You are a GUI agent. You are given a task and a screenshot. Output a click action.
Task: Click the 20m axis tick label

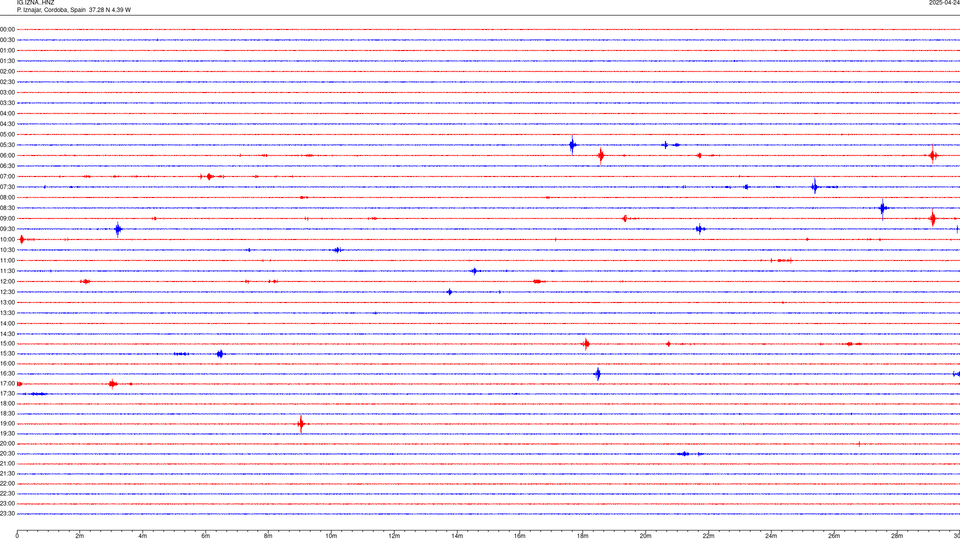click(645, 536)
